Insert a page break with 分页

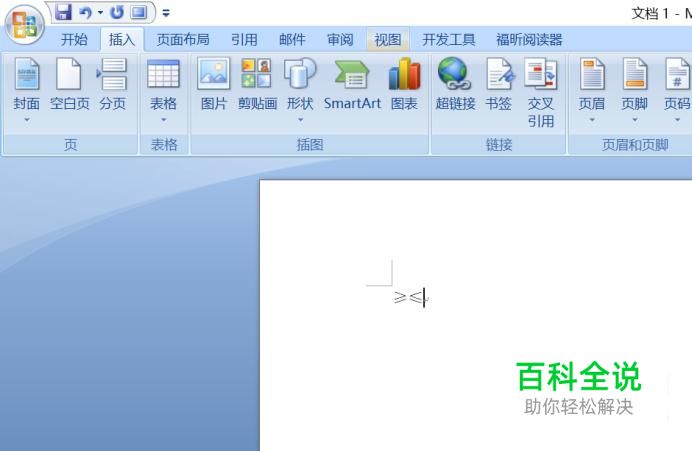(113, 84)
